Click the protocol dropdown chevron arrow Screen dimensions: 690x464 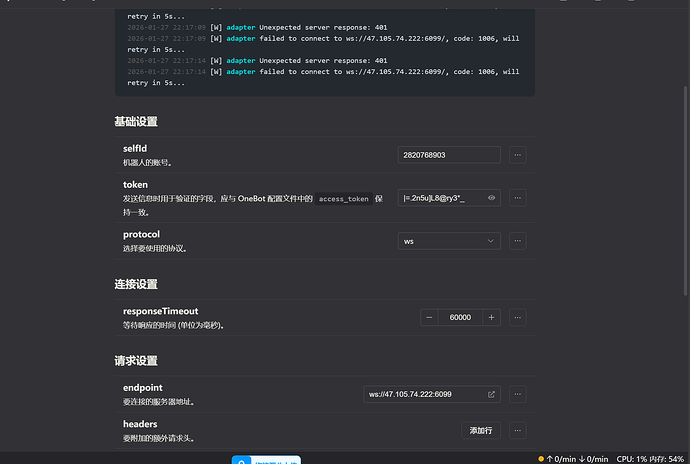pos(490,241)
